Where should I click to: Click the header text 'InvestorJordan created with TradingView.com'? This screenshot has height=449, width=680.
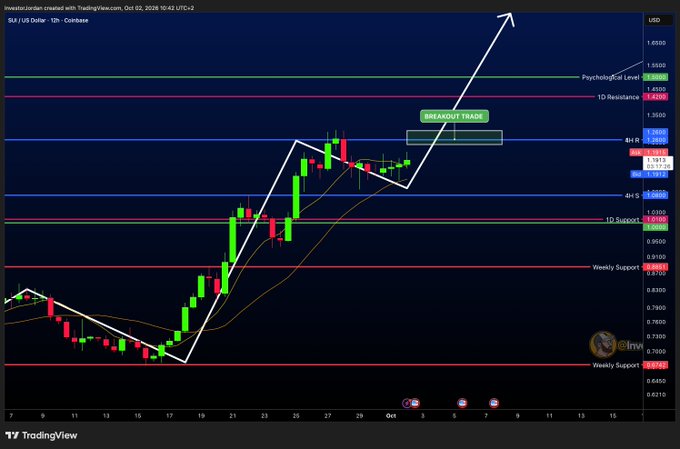click(65, 8)
